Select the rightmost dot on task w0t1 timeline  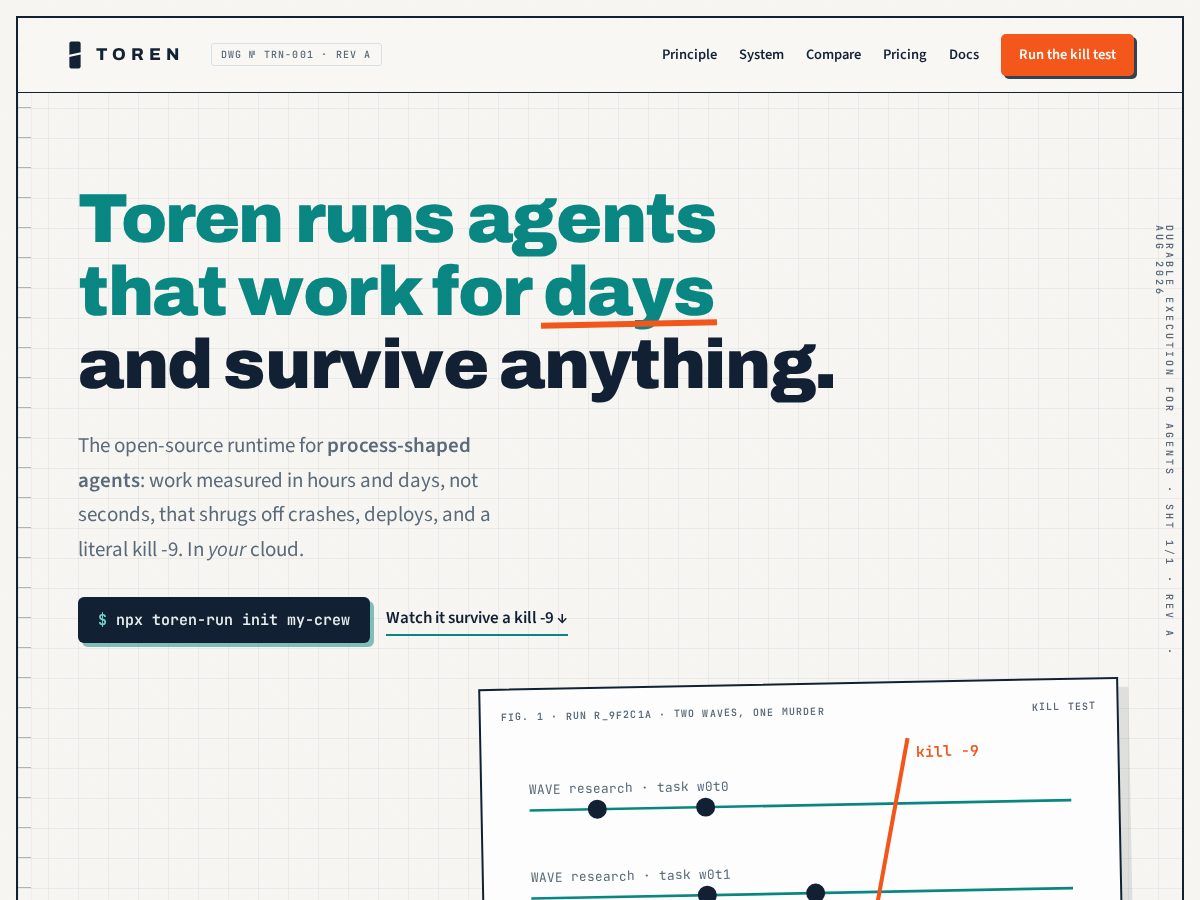coord(815,892)
